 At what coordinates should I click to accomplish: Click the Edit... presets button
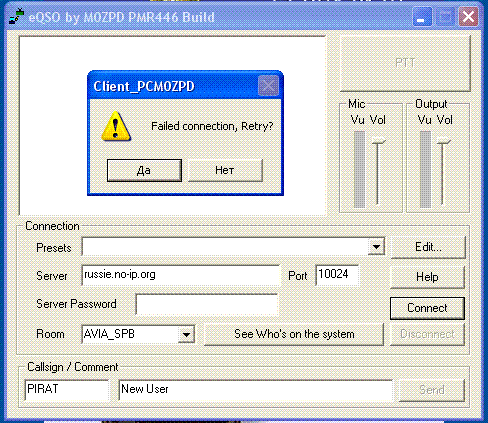click(x=428, y=247)
